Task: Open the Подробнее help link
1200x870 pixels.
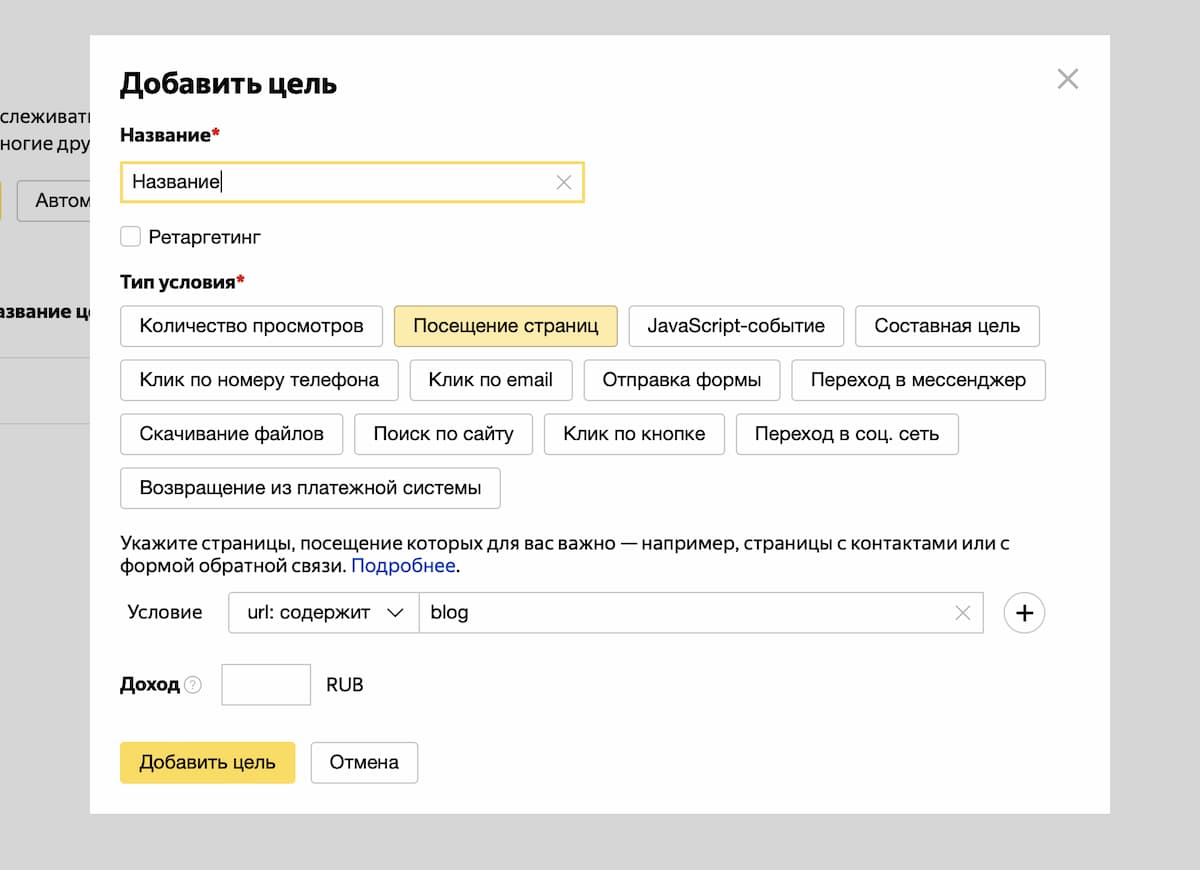Action: click(x=403, y=566)
